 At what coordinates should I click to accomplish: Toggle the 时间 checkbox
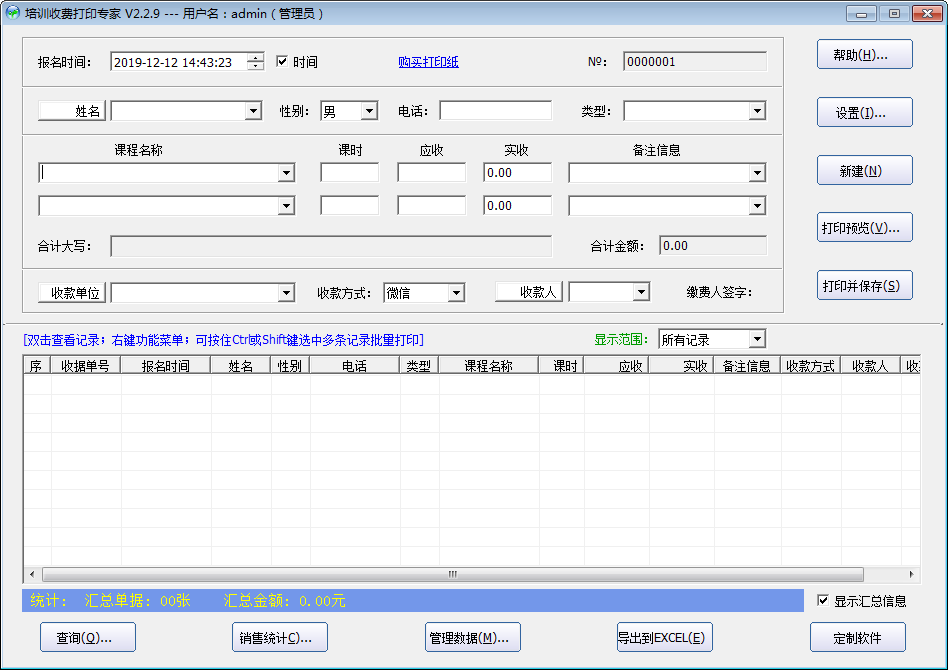282,61
